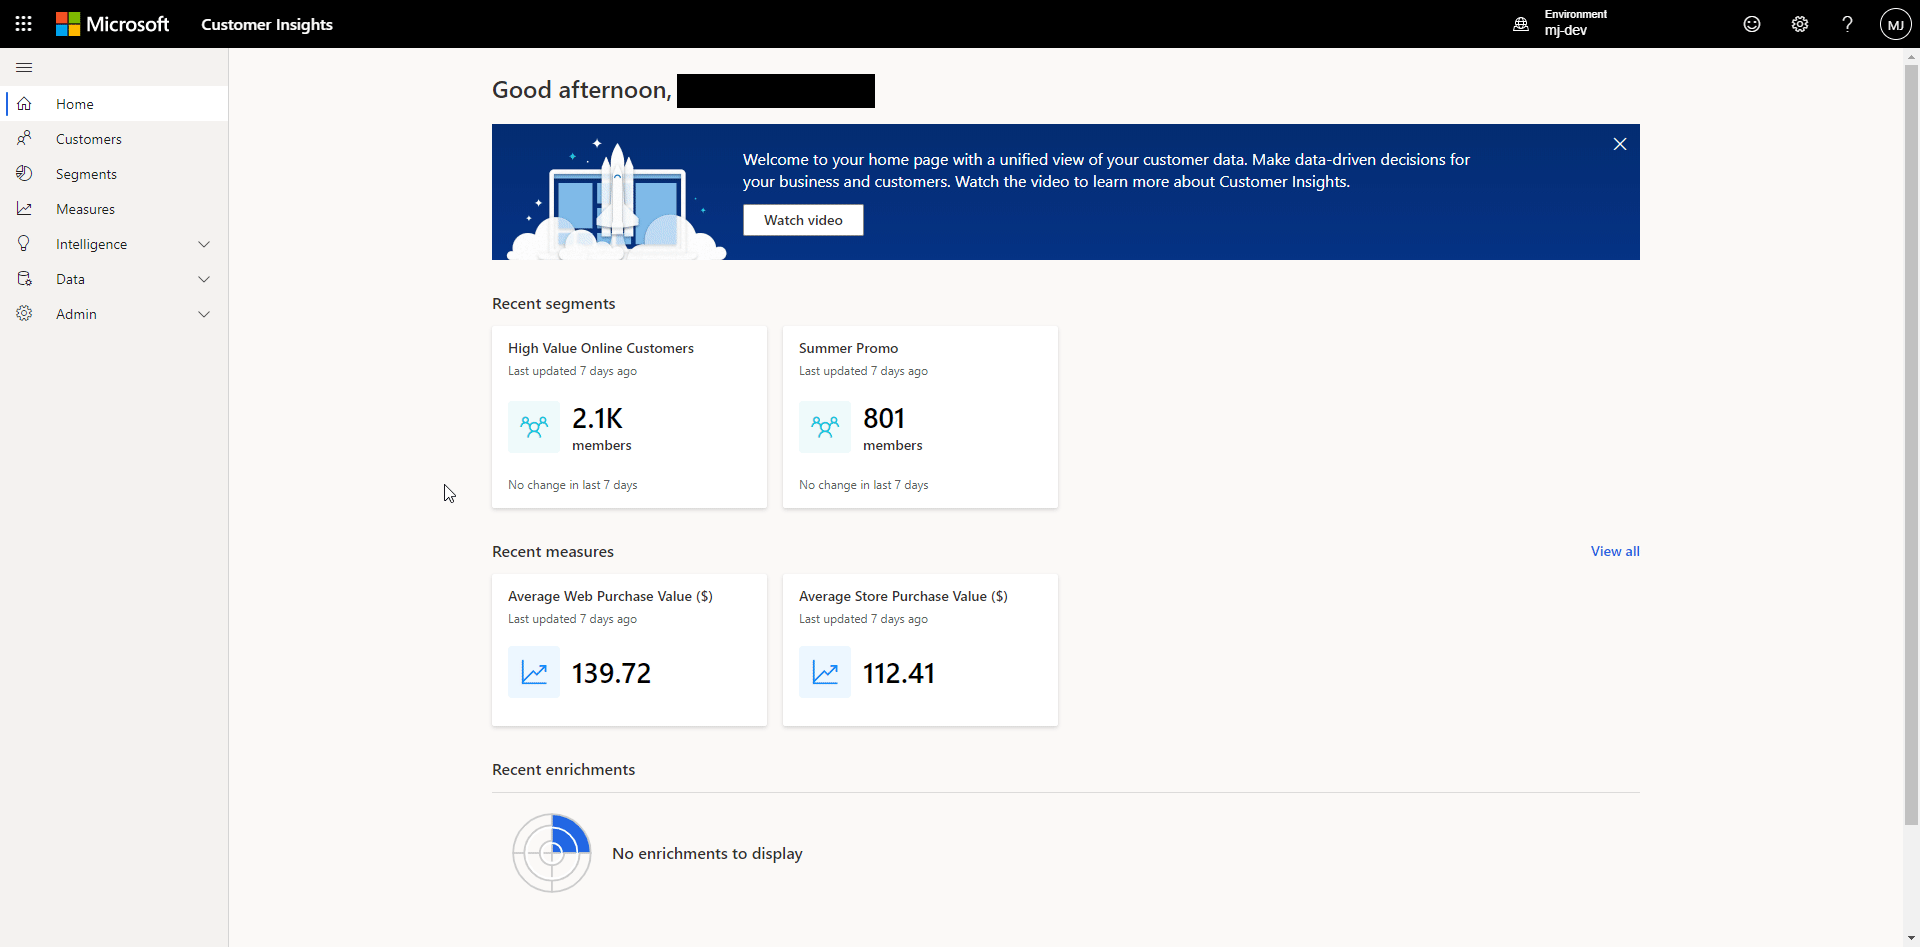Image resolution: width=1920 pixels, height=947 pixels.
Task: Follow the View all link
Action: 1615,551
